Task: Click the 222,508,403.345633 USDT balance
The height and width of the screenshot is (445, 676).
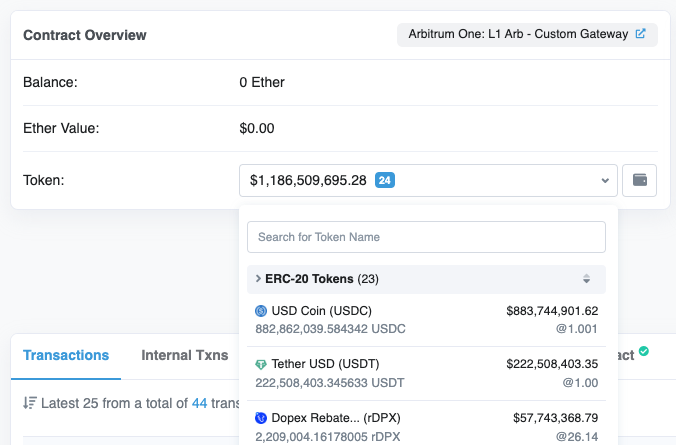Action: tap(330, 383)
